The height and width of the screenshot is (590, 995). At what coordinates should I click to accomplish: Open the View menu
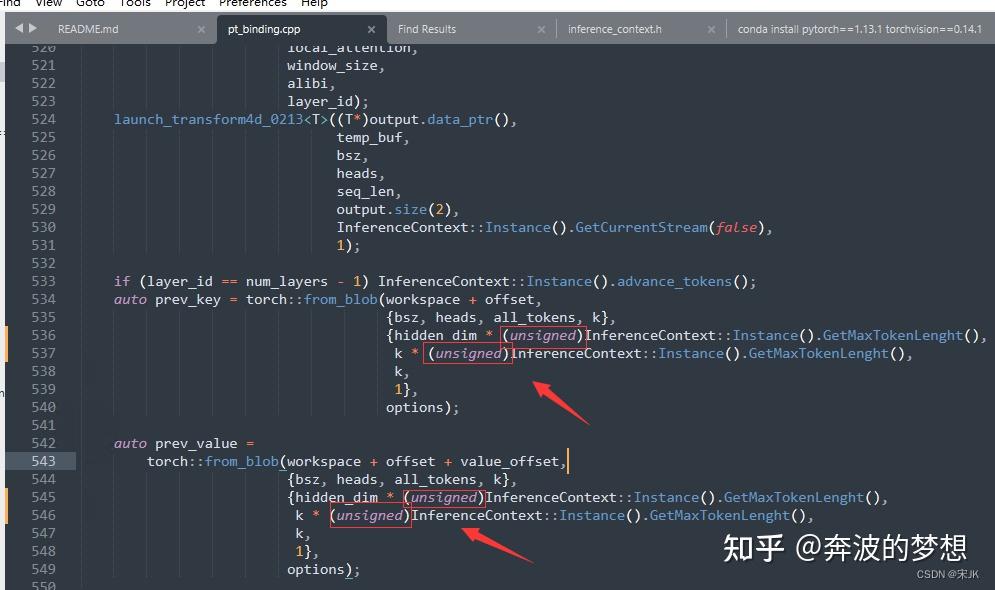pos(49,3)
